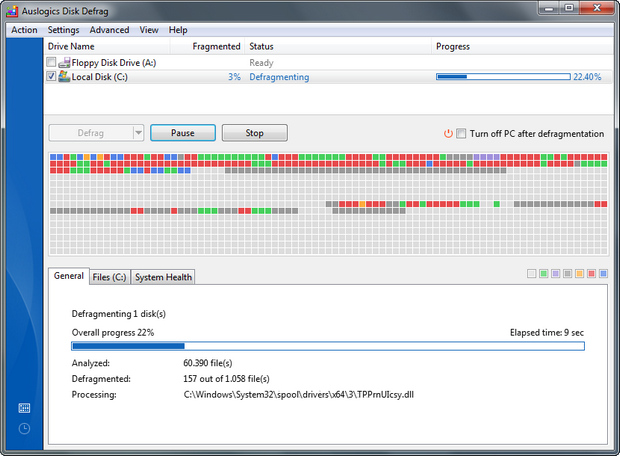Click the 60.390 file(s) analyzed value
This screenshot has height=456, width=620.
pyautogui.click(x=208, y=363)
